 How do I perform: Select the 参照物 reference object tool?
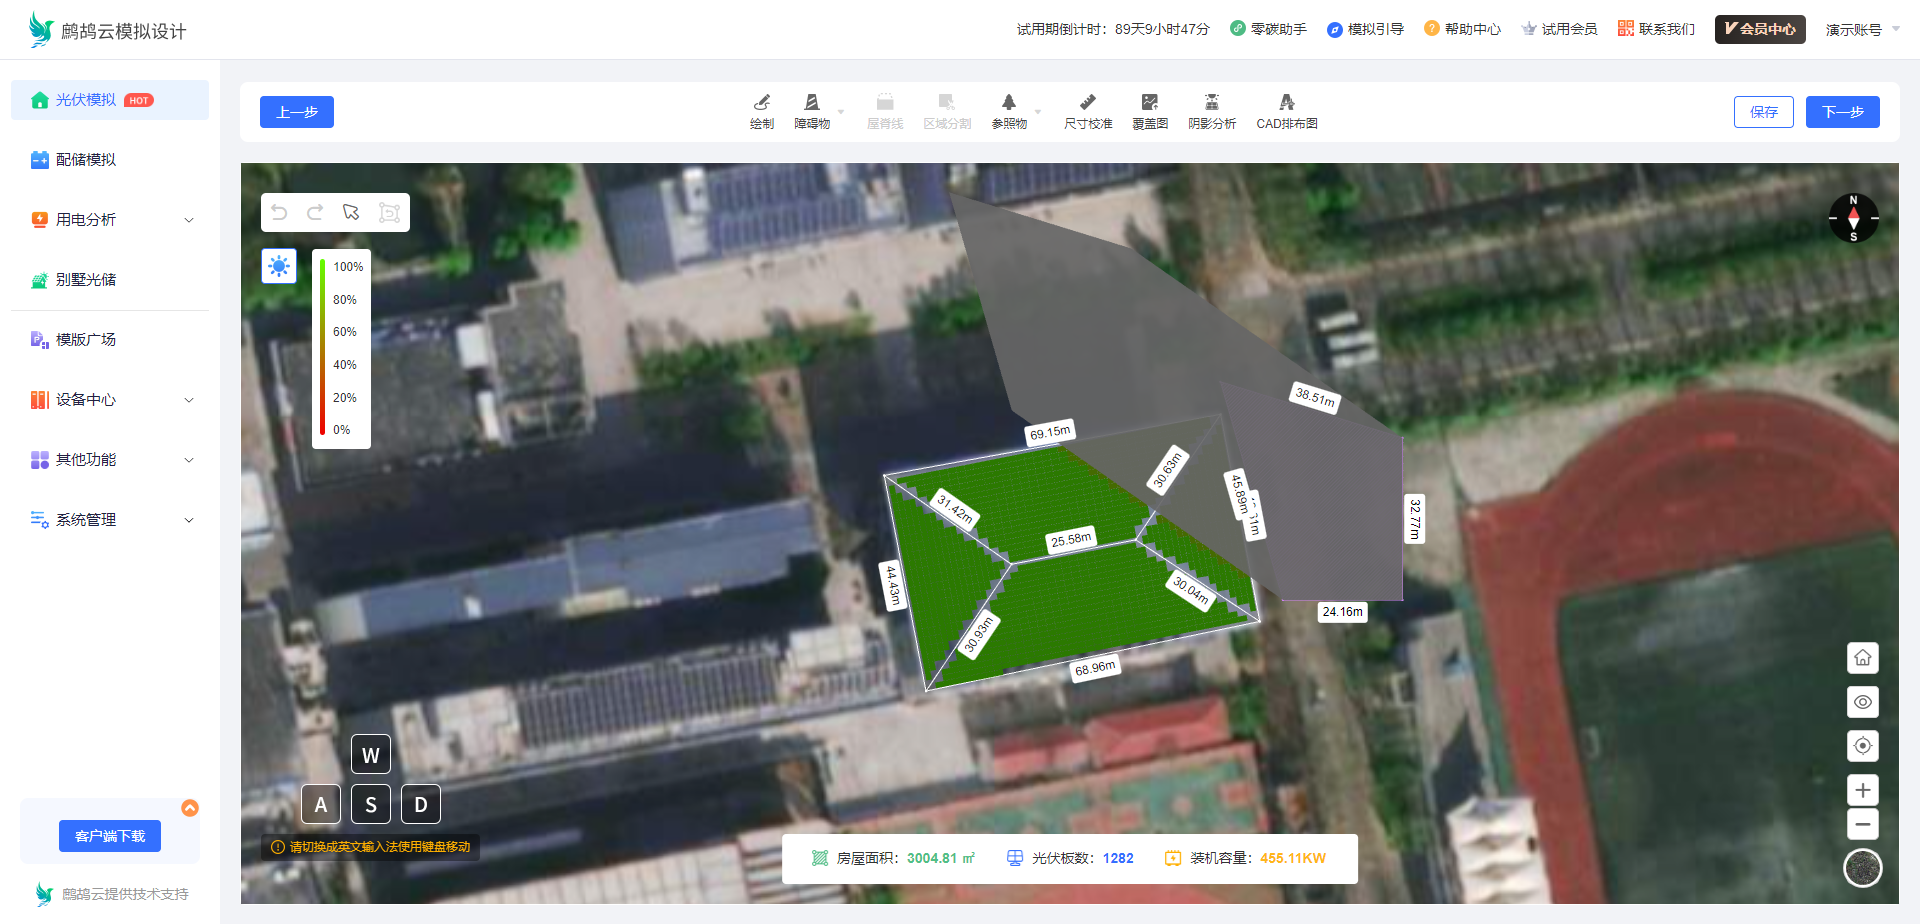pos(1009,111)
